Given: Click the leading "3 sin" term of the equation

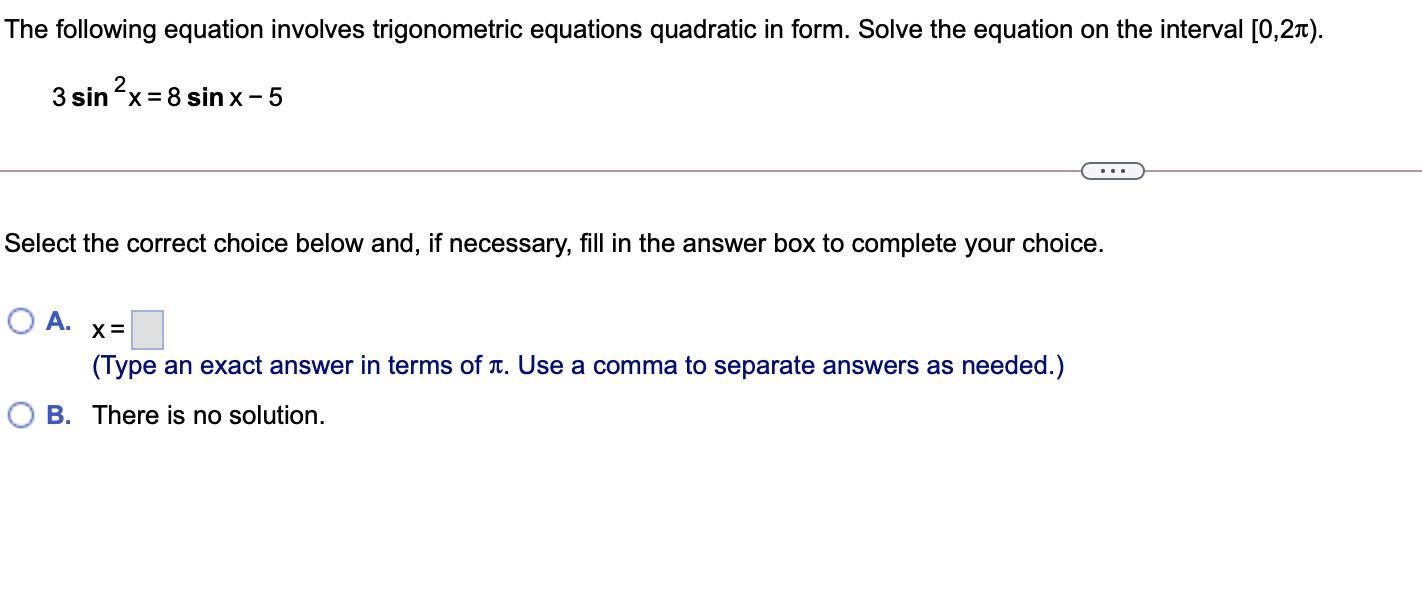Looking at the screenshot, I should 80,97.
